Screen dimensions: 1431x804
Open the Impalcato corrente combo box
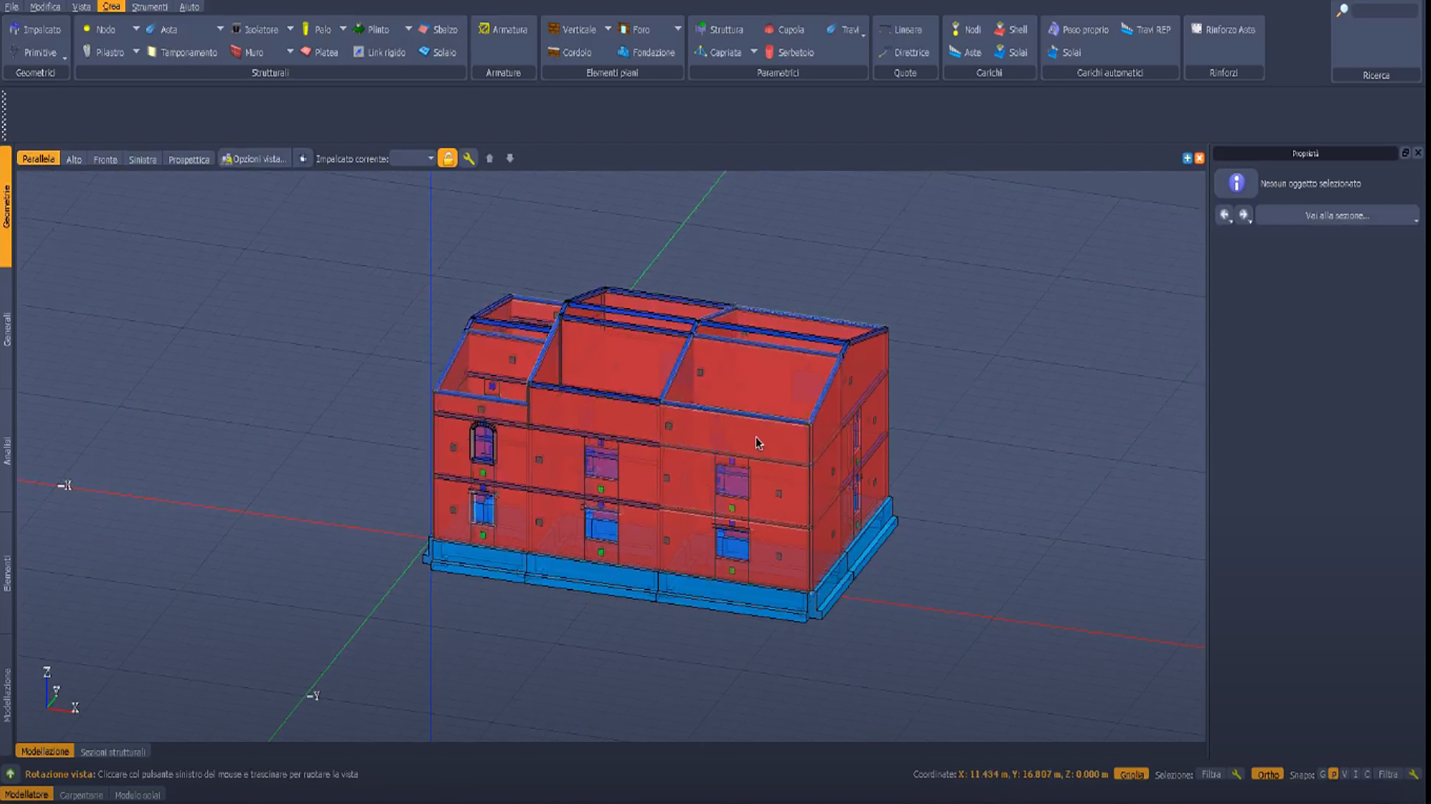coord(413,158)
